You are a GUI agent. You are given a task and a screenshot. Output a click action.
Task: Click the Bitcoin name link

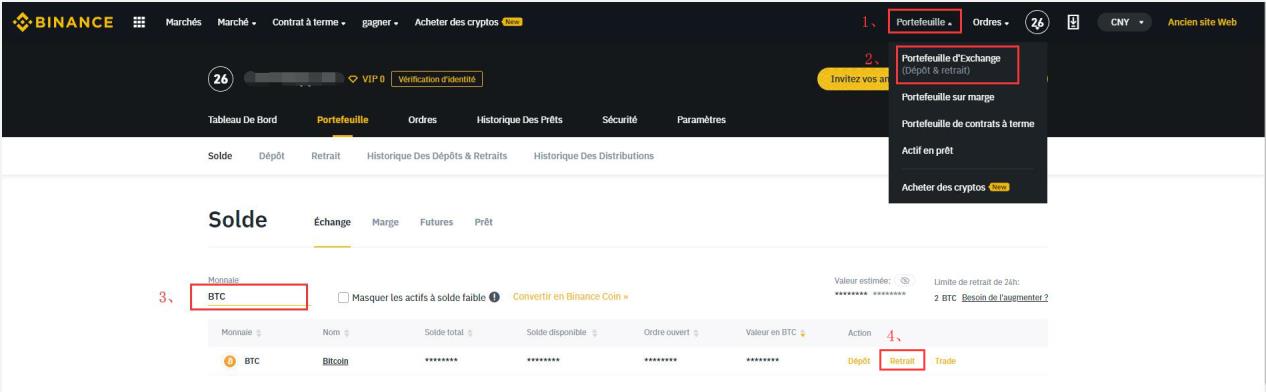(335, 361)
